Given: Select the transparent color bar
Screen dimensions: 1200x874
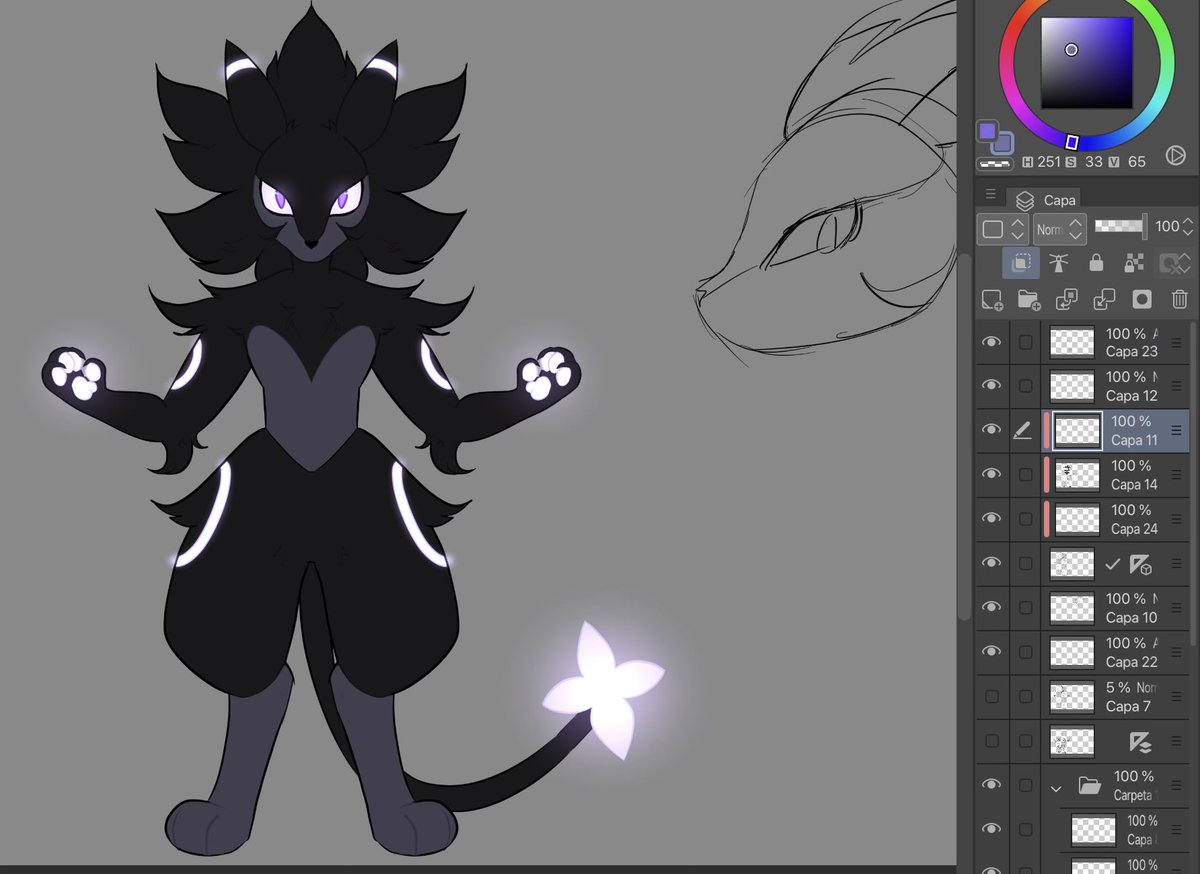Looking at the screenshot, I should [994, 163].
